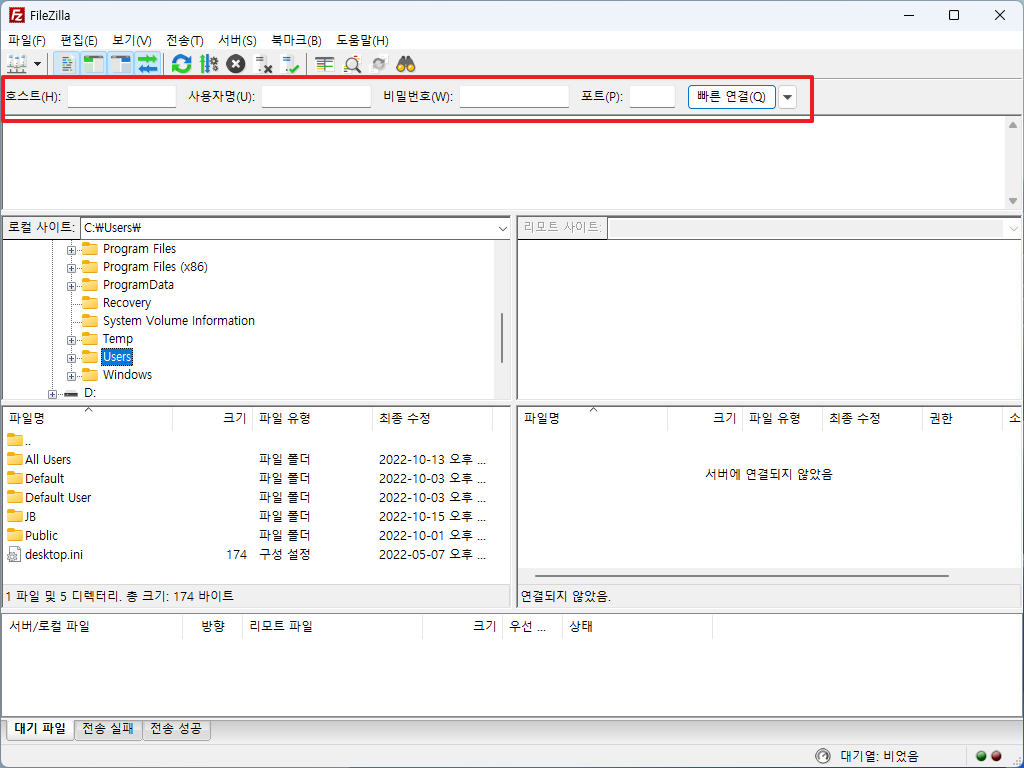Expand the Users folder node
Viewport: 1024px width, 768px height.
[x=71, y=358]
